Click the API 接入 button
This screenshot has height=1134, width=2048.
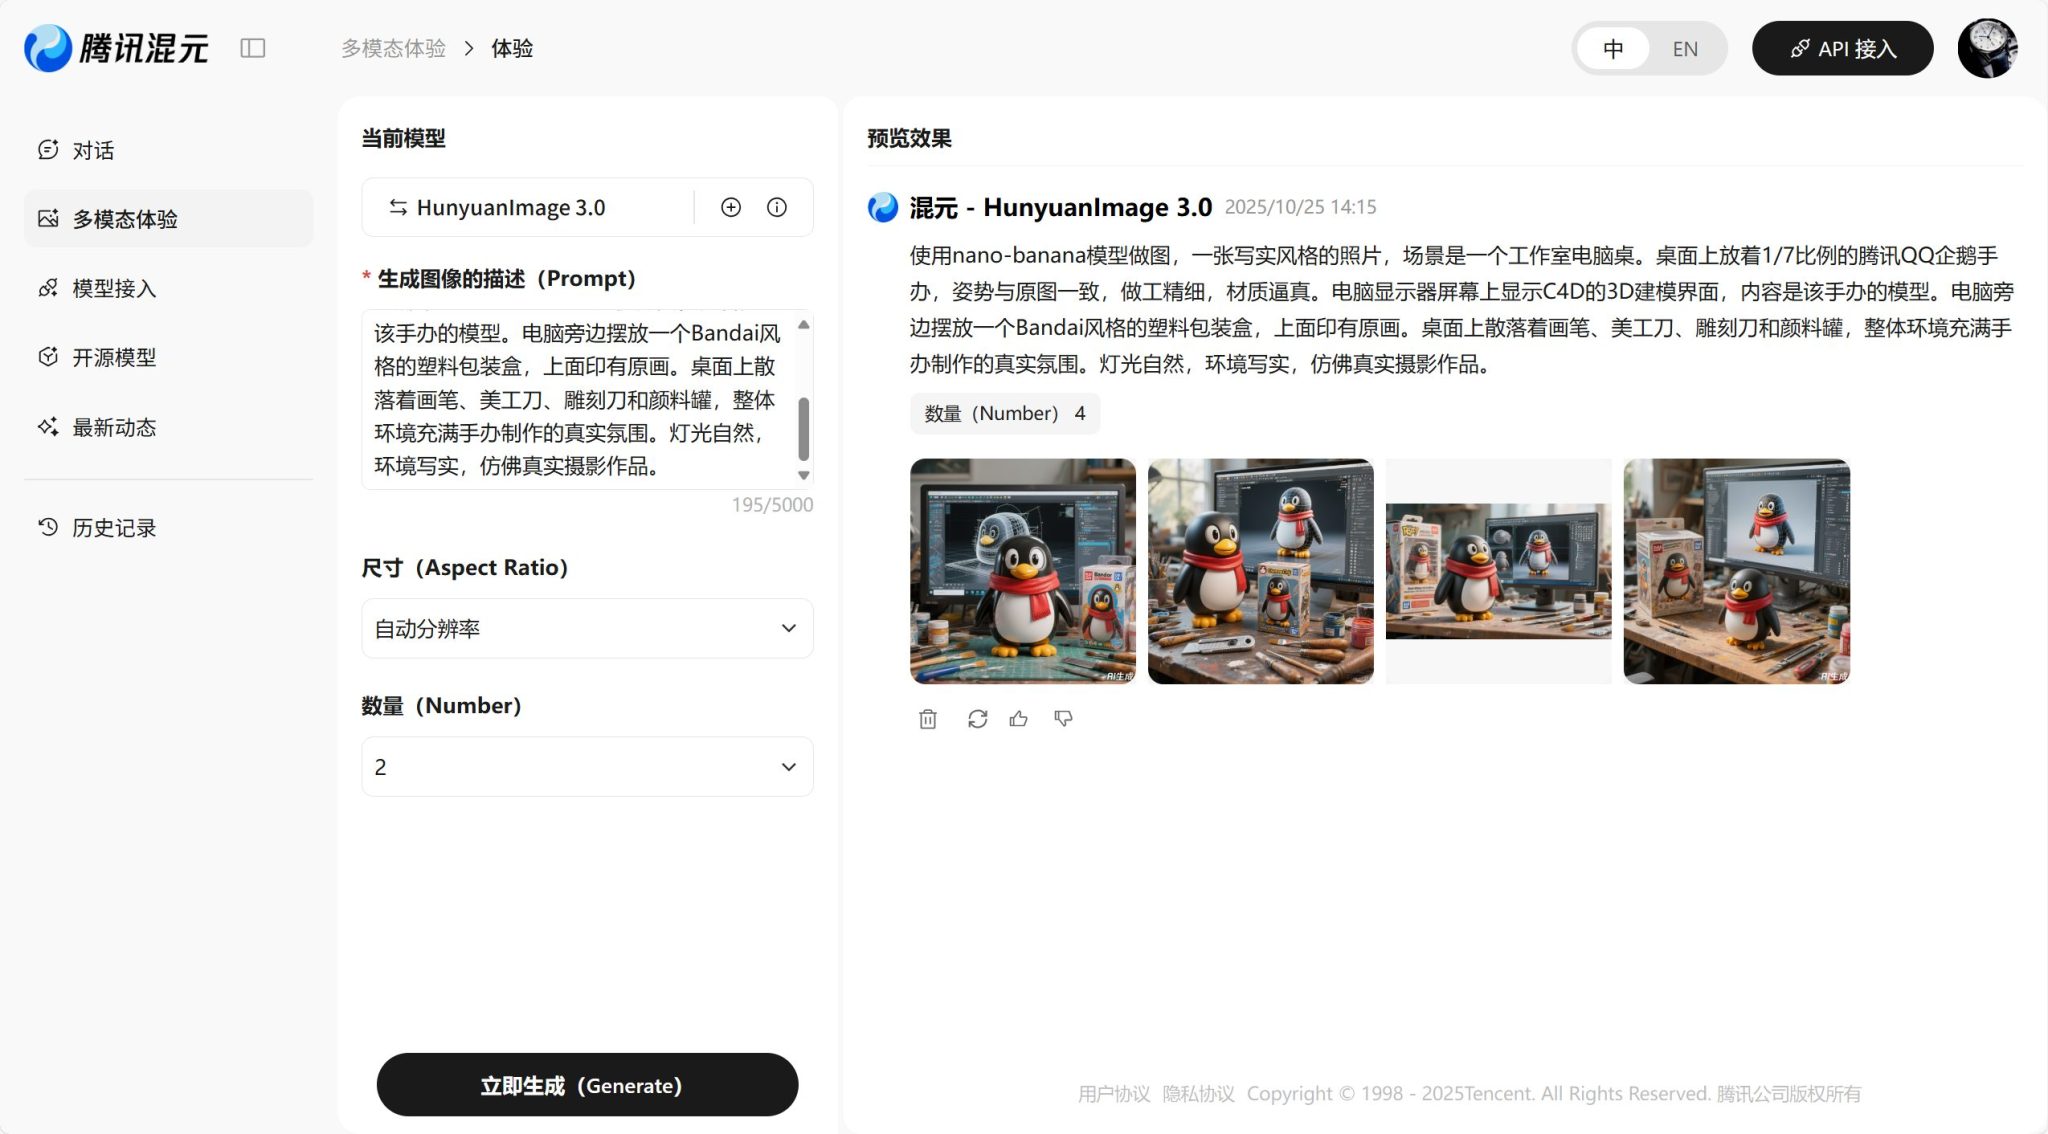coord(1842,48)
